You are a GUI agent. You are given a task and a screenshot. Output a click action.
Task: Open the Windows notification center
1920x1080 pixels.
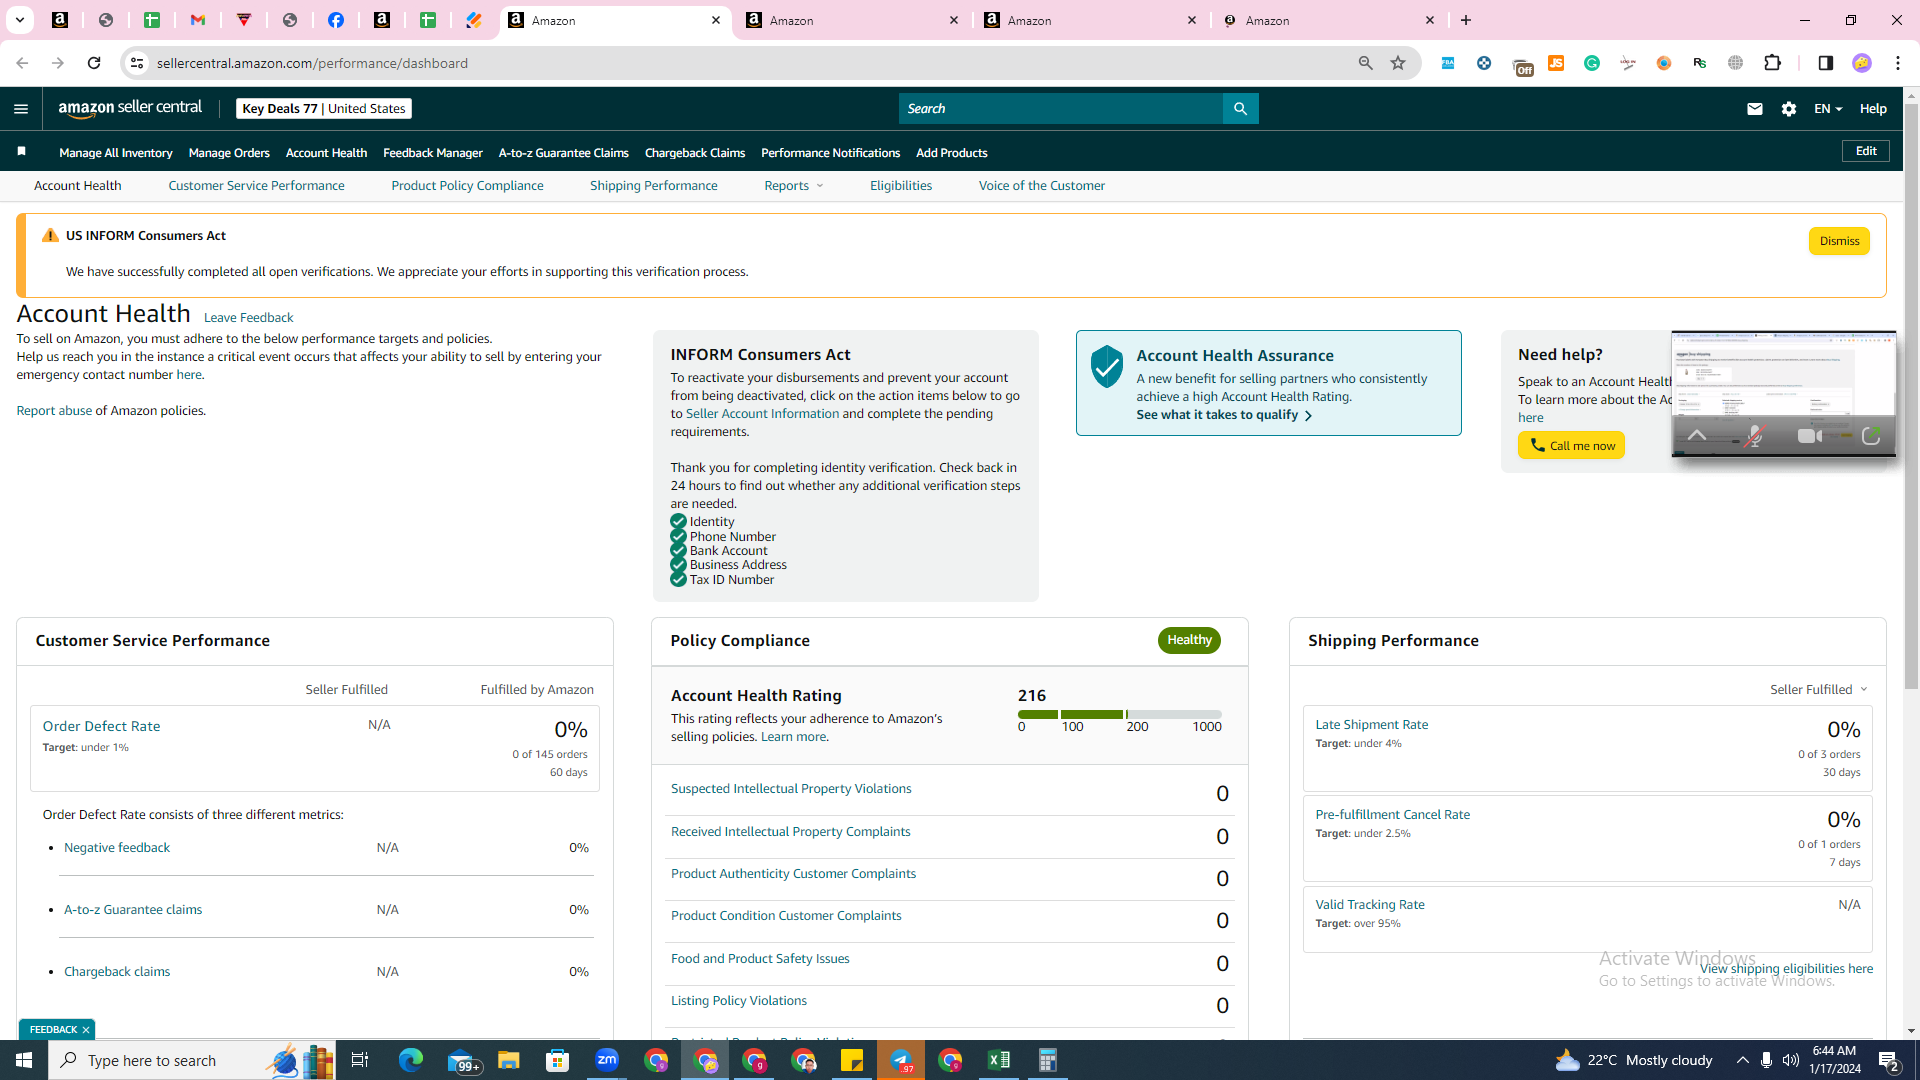pyautogui.click(x=1889, y=1060)
